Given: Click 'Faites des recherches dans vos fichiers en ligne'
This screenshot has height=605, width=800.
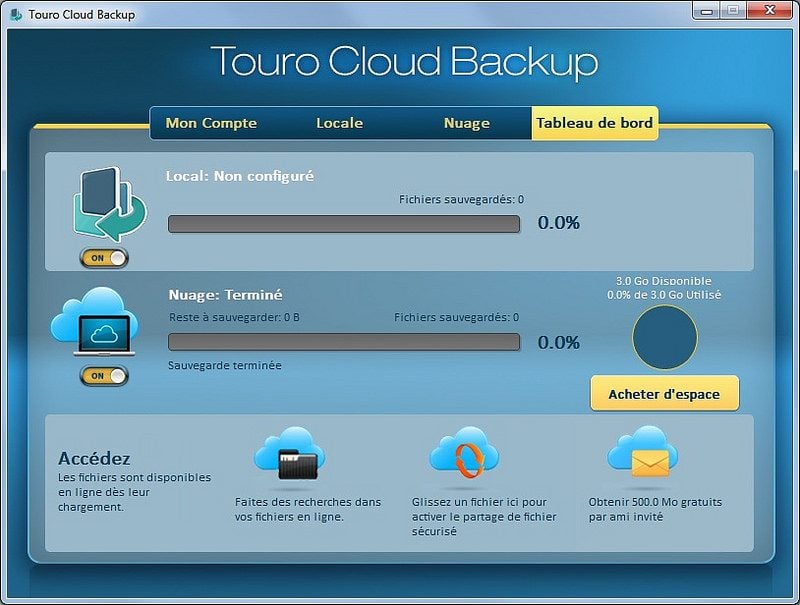Looking at the screenshot, I should (308, 509).
